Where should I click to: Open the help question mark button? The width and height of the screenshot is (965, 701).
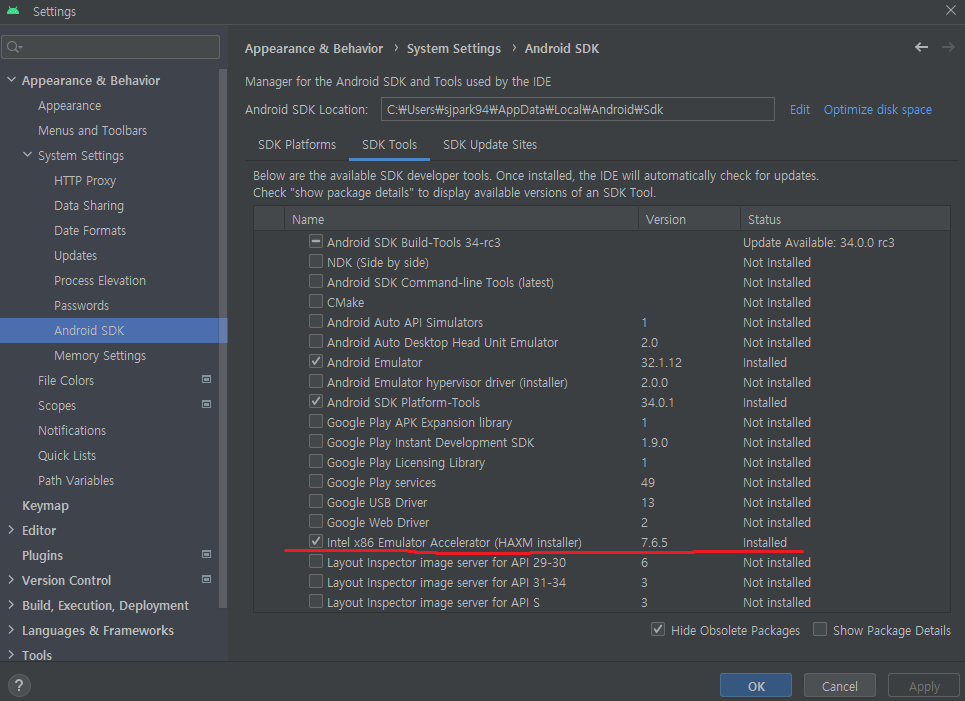[x=19, y=685]
